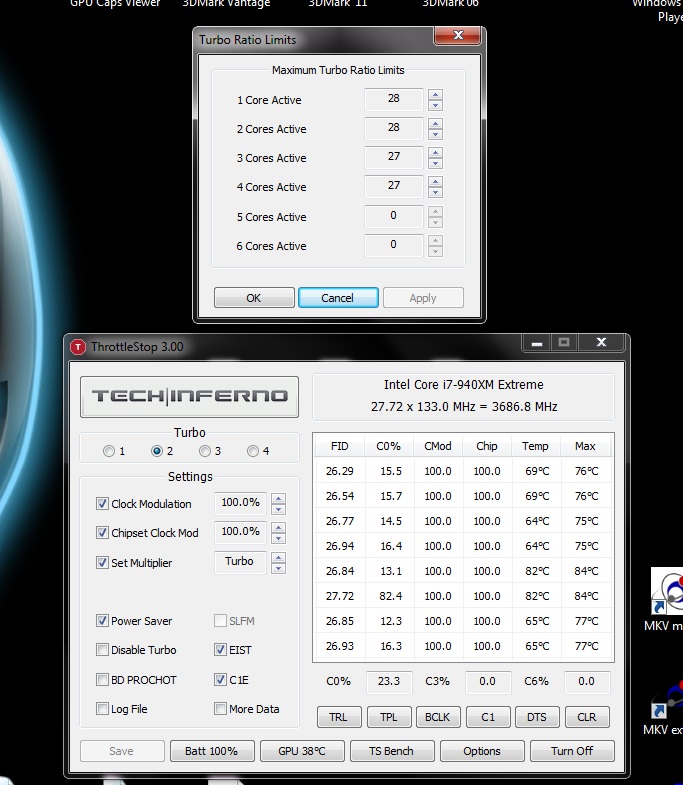Uncheck the Set Multiplier checkbox
This screenshot has width=683, height=785.
(x=102, y=563)
